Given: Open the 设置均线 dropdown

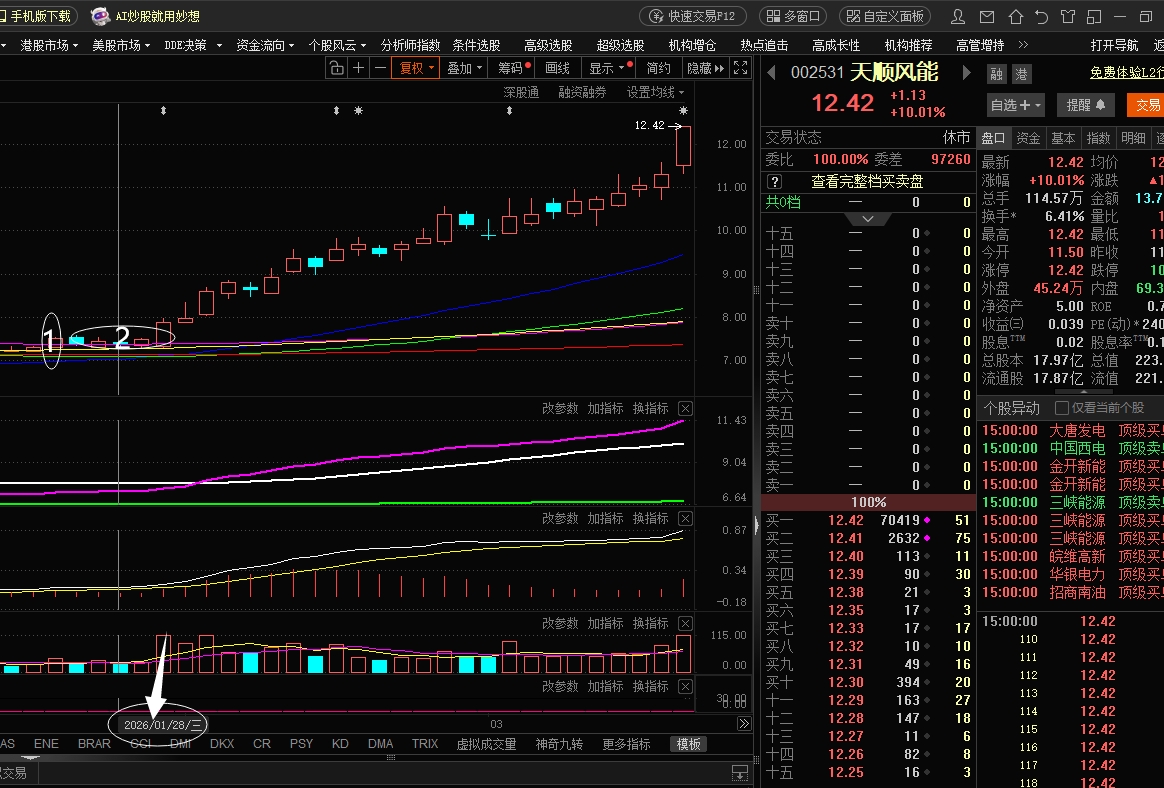Looking at the screenshot, I should coord(655,92).
